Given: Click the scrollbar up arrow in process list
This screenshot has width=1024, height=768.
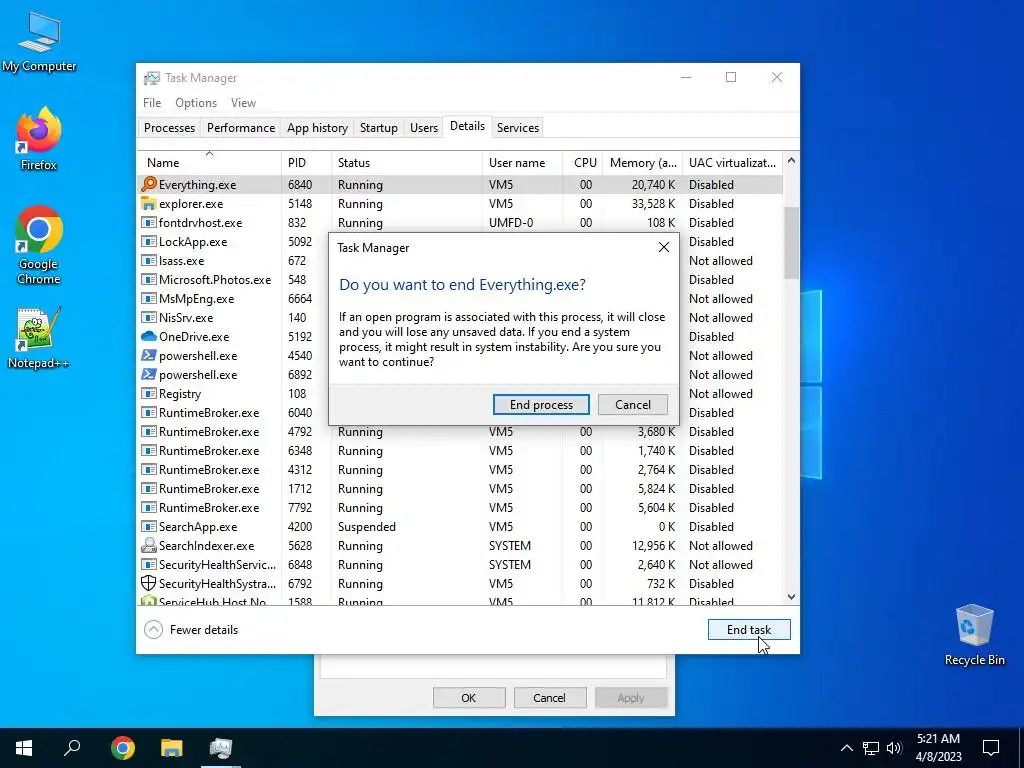Looking at the screenshot, I should tap(792, 160).
